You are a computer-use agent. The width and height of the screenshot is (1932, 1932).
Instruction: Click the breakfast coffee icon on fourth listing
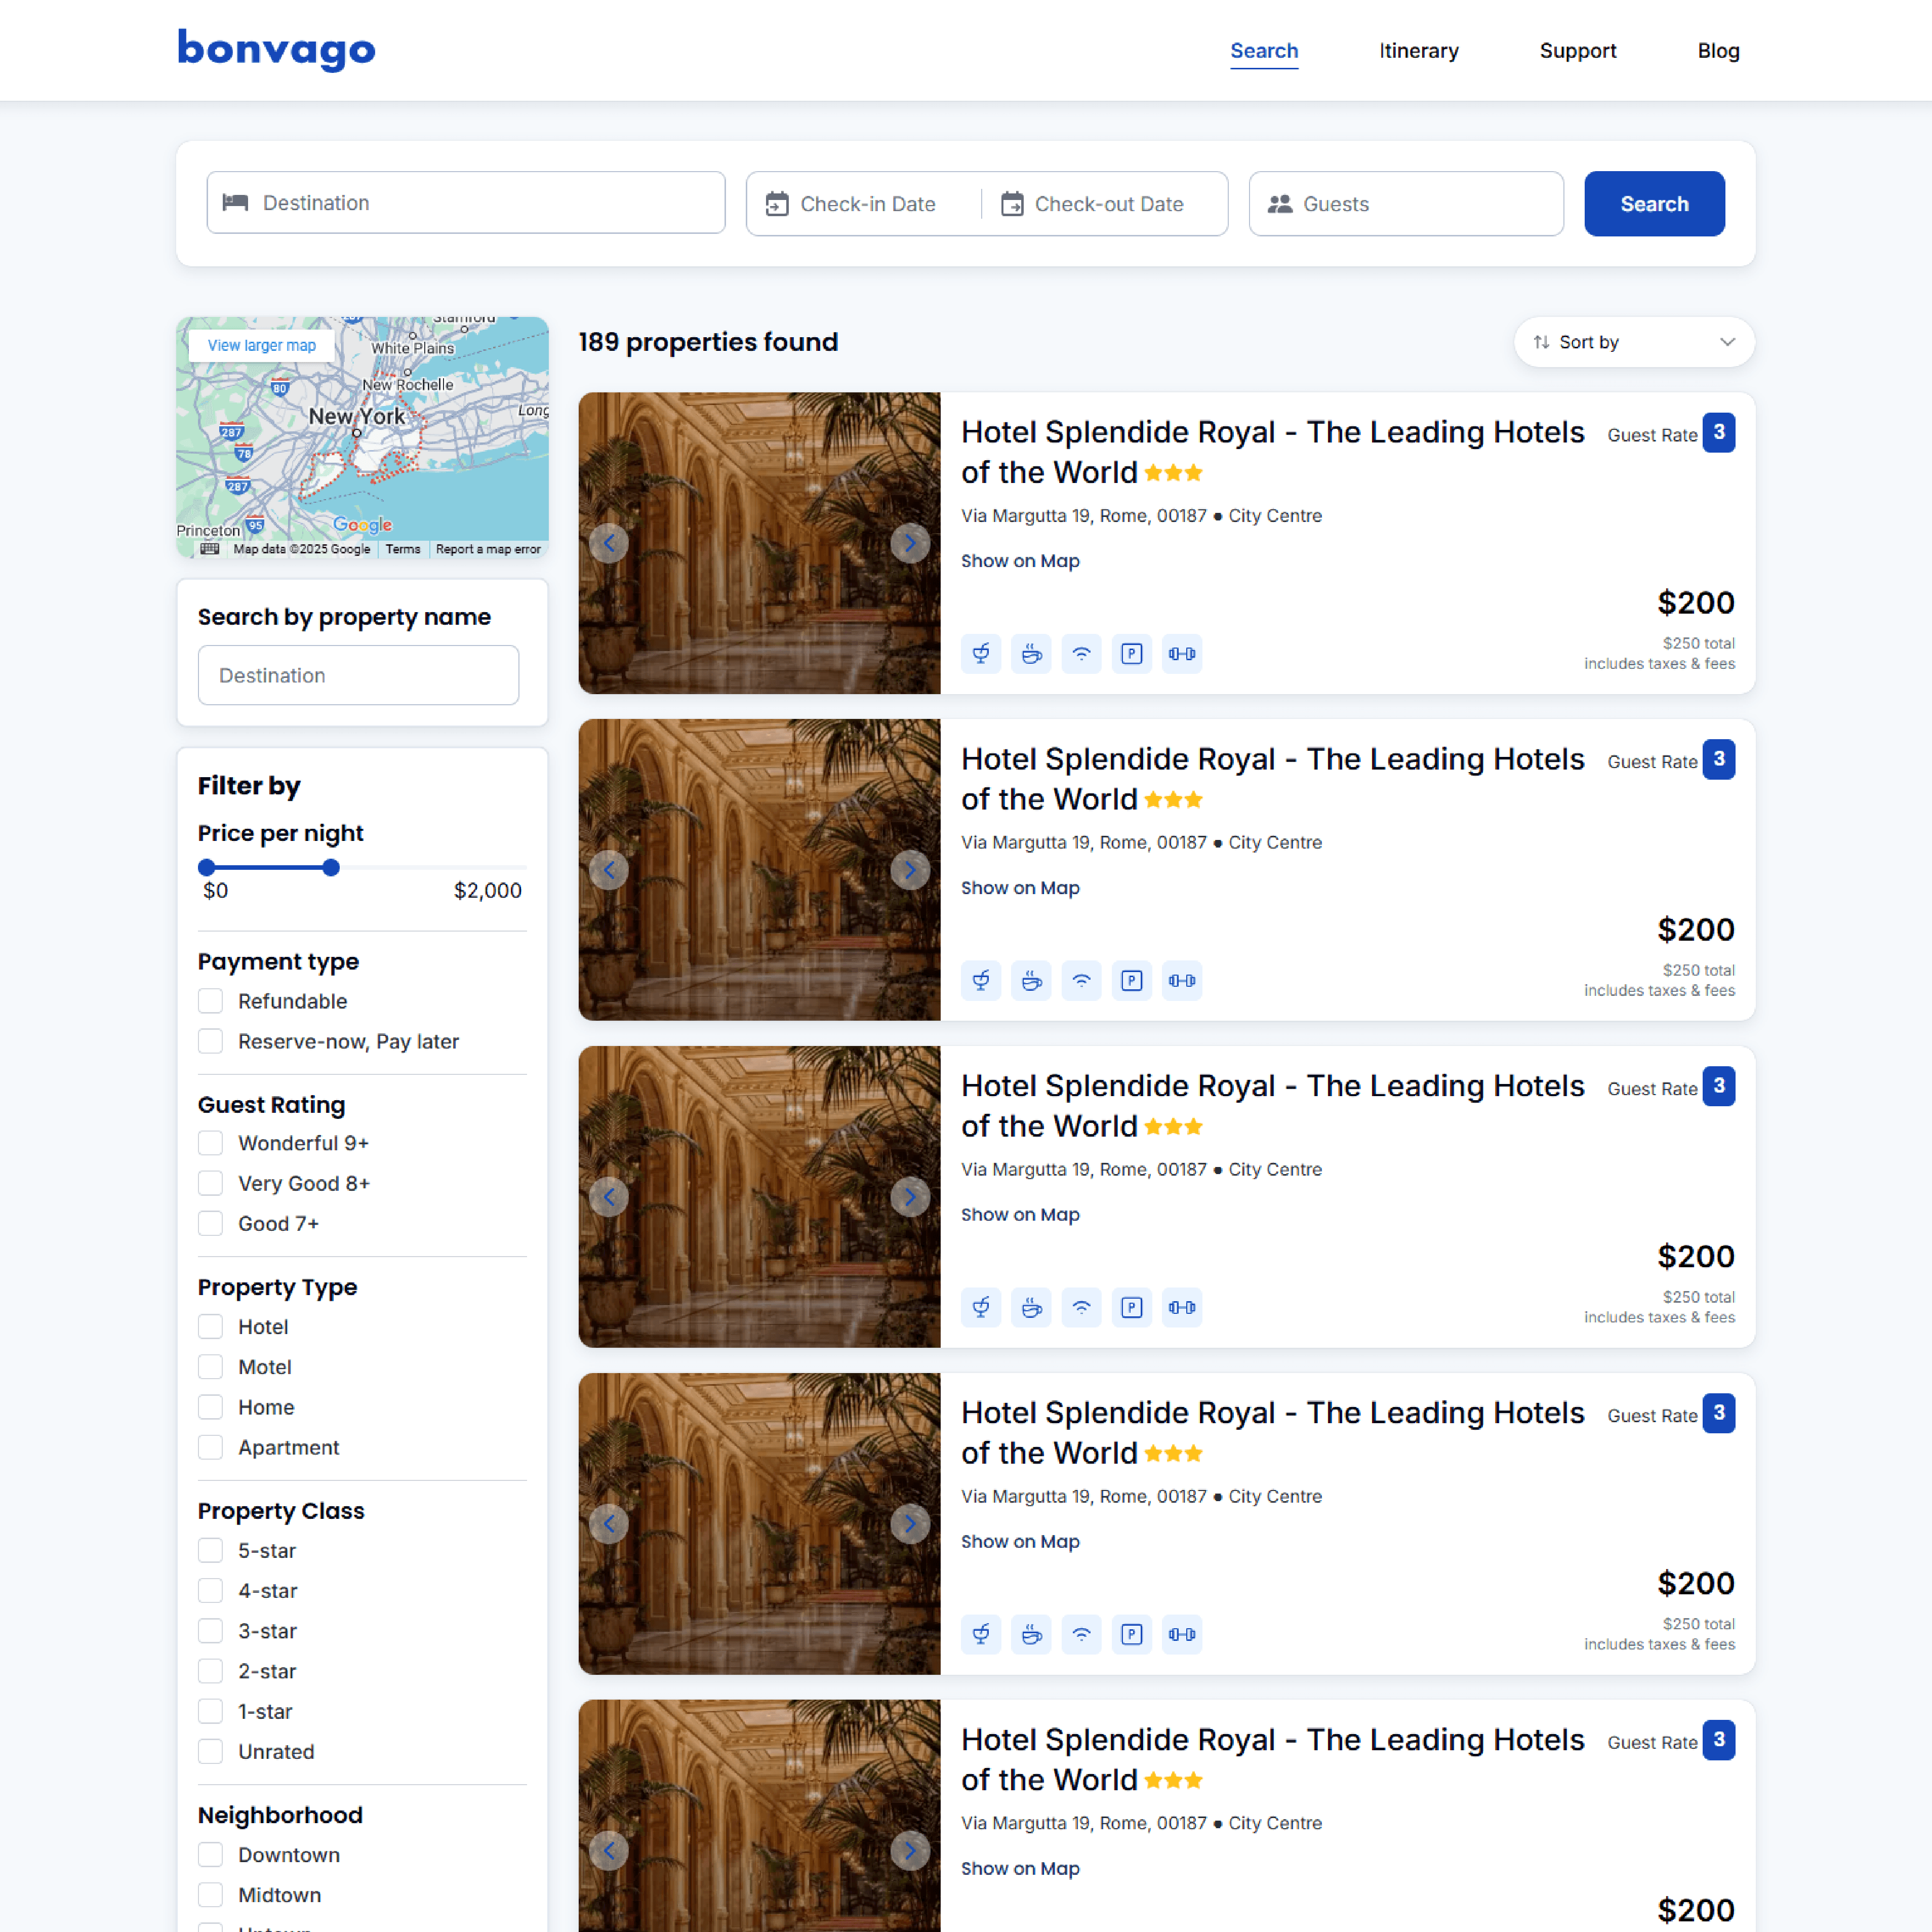coord(1031,1635)
